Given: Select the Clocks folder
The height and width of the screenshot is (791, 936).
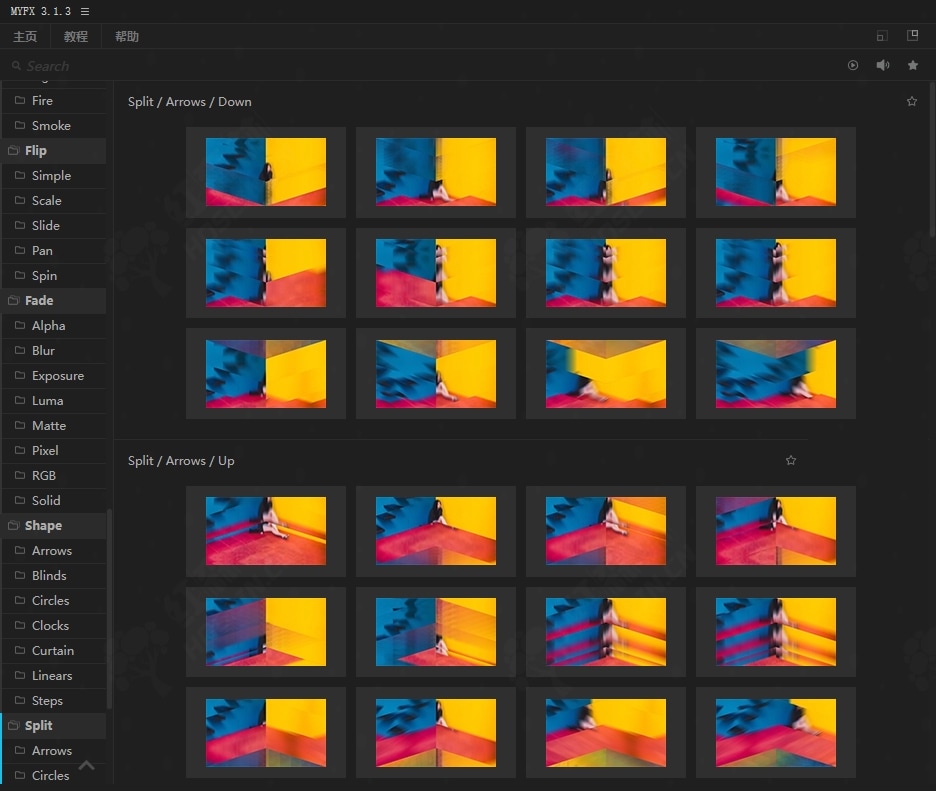Looking at the screenshot, I should (54, 626).
